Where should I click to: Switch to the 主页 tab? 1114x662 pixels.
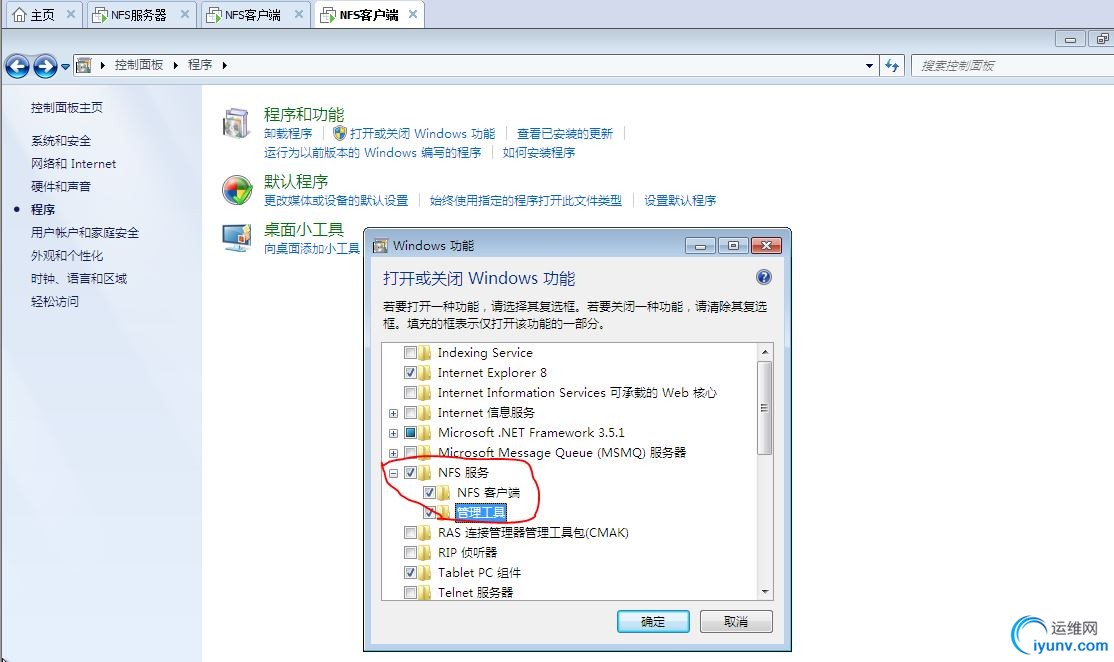point(43,15)
